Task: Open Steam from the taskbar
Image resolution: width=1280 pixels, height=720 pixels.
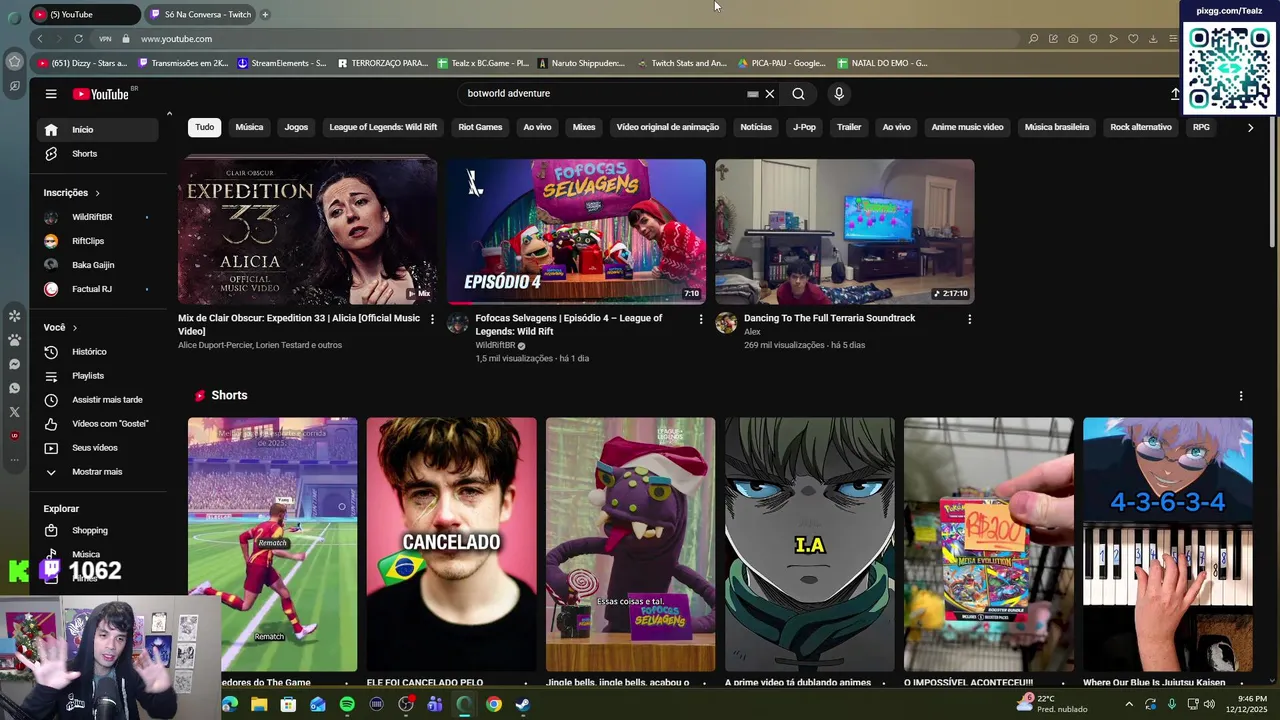Action: tap(522, 704)
